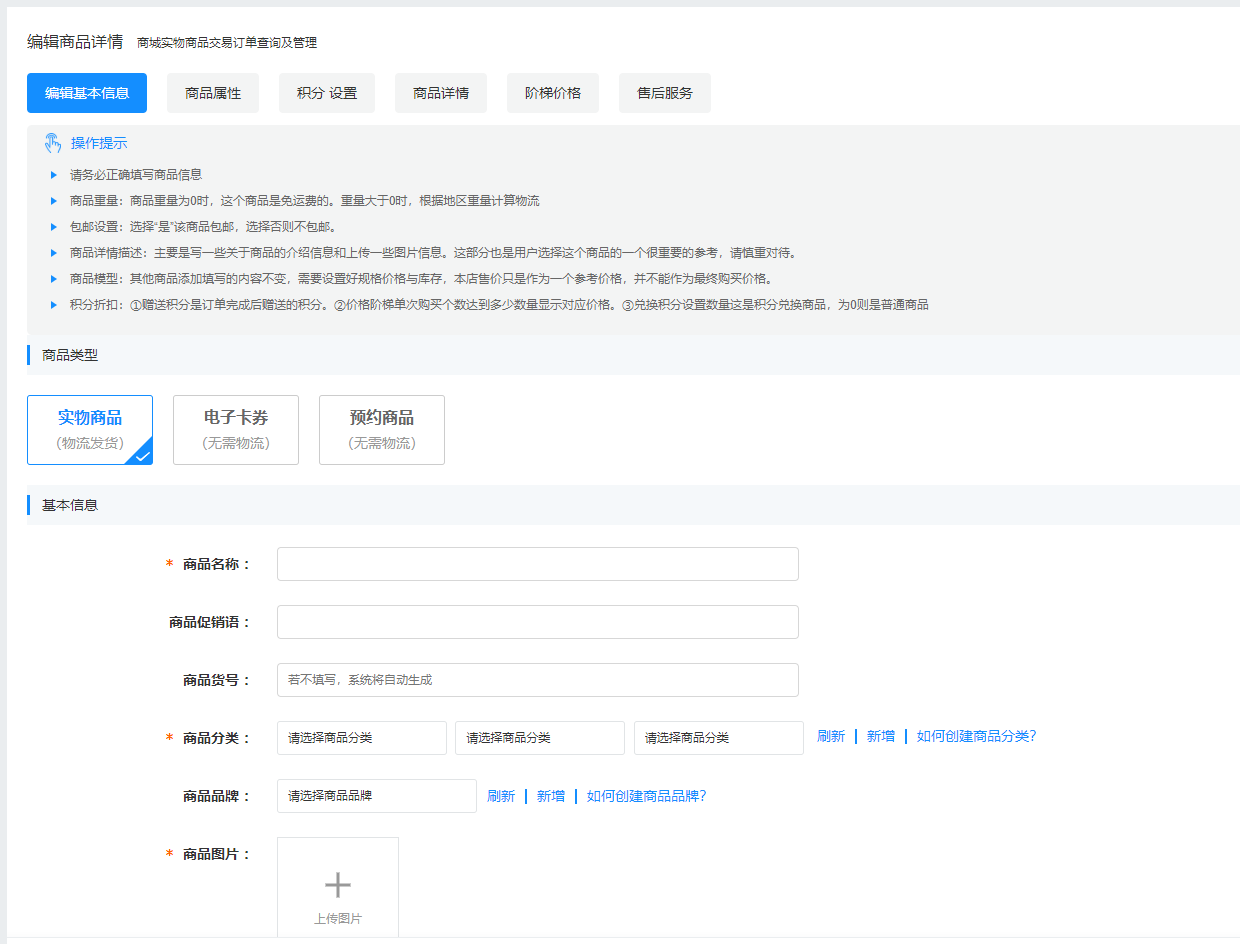Select 预约商品 product type
1240x944 pixels.
(382, 430)
